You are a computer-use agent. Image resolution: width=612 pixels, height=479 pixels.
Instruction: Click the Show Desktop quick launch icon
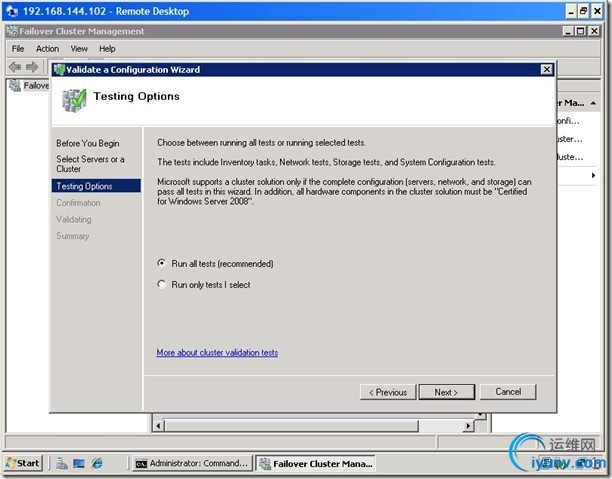click(x=79, y=463)
